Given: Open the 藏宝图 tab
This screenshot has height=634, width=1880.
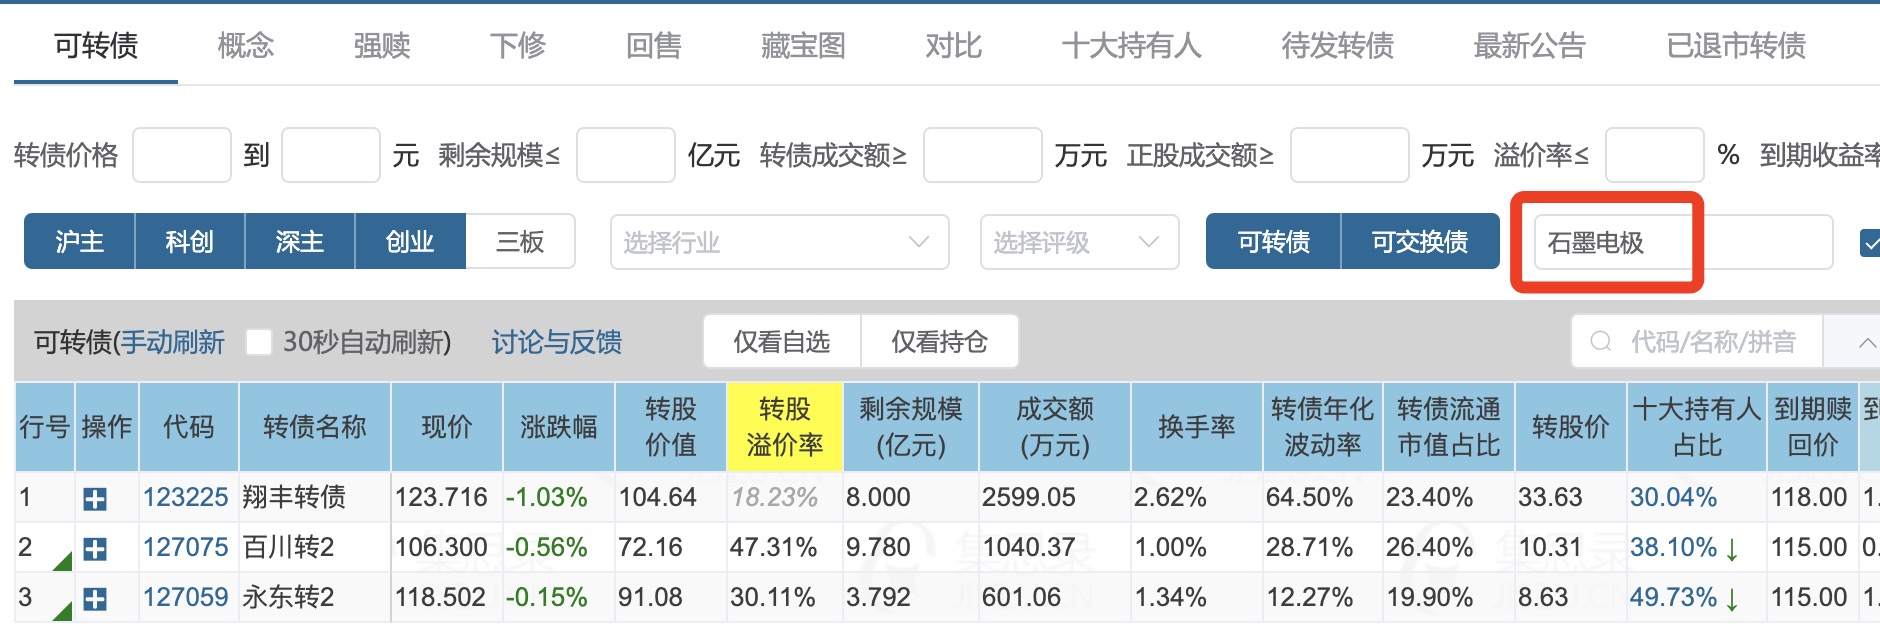Looking at the screenshot, I should 803,46.
